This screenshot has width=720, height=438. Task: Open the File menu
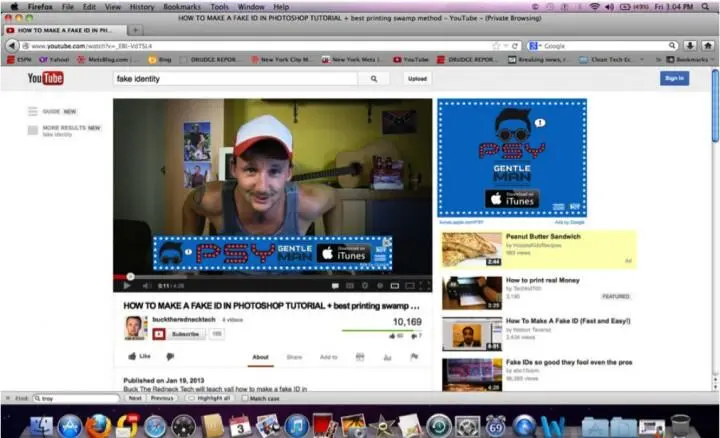pyautogui.click(x=68, y=7)
